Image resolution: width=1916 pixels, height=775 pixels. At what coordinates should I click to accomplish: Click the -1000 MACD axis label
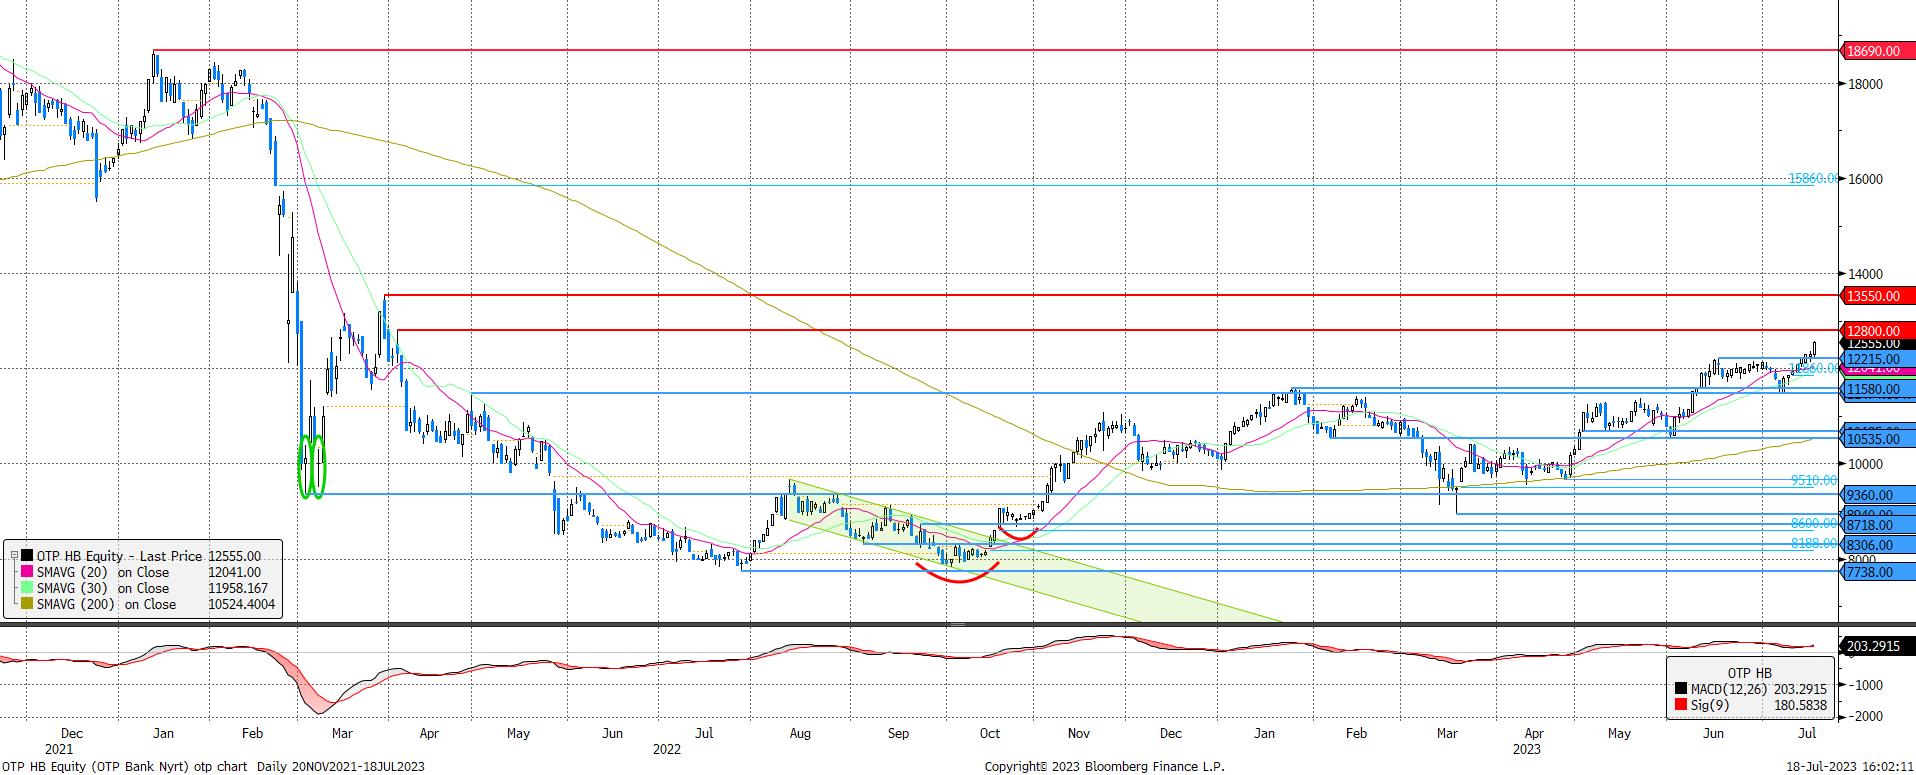(x=1864, y=685)
